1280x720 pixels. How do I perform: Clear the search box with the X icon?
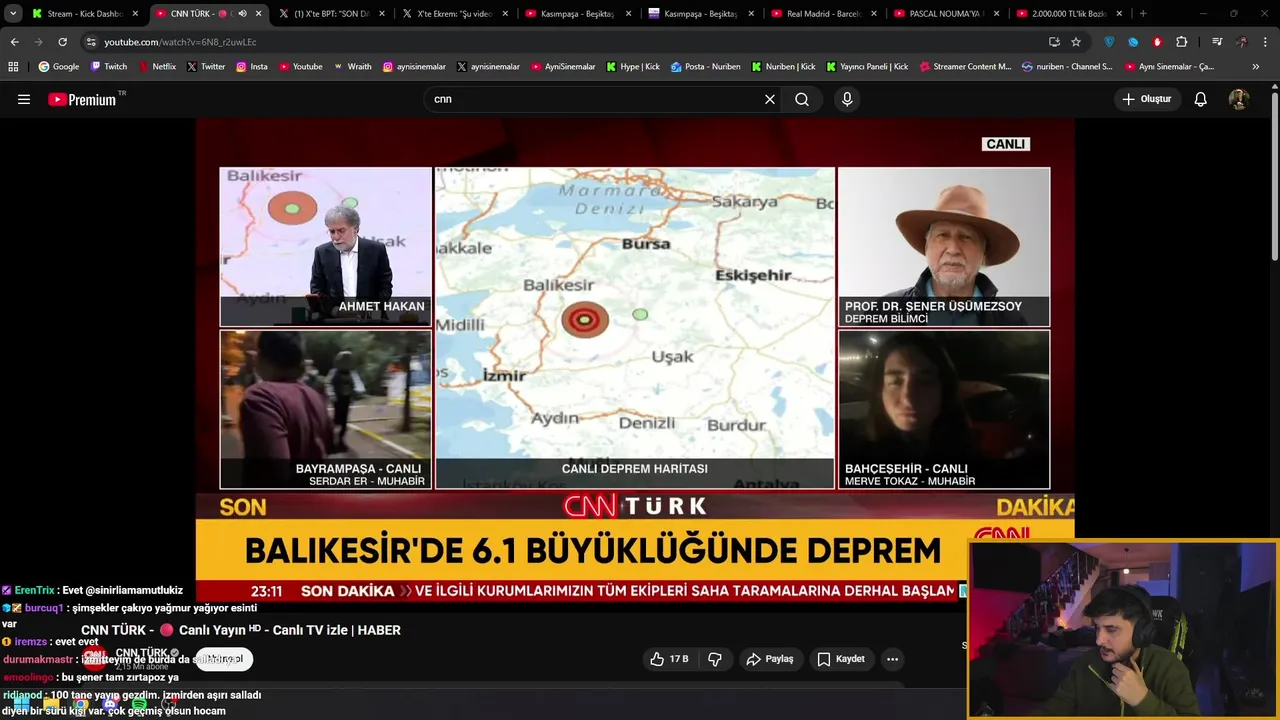[x=770, y=99]
